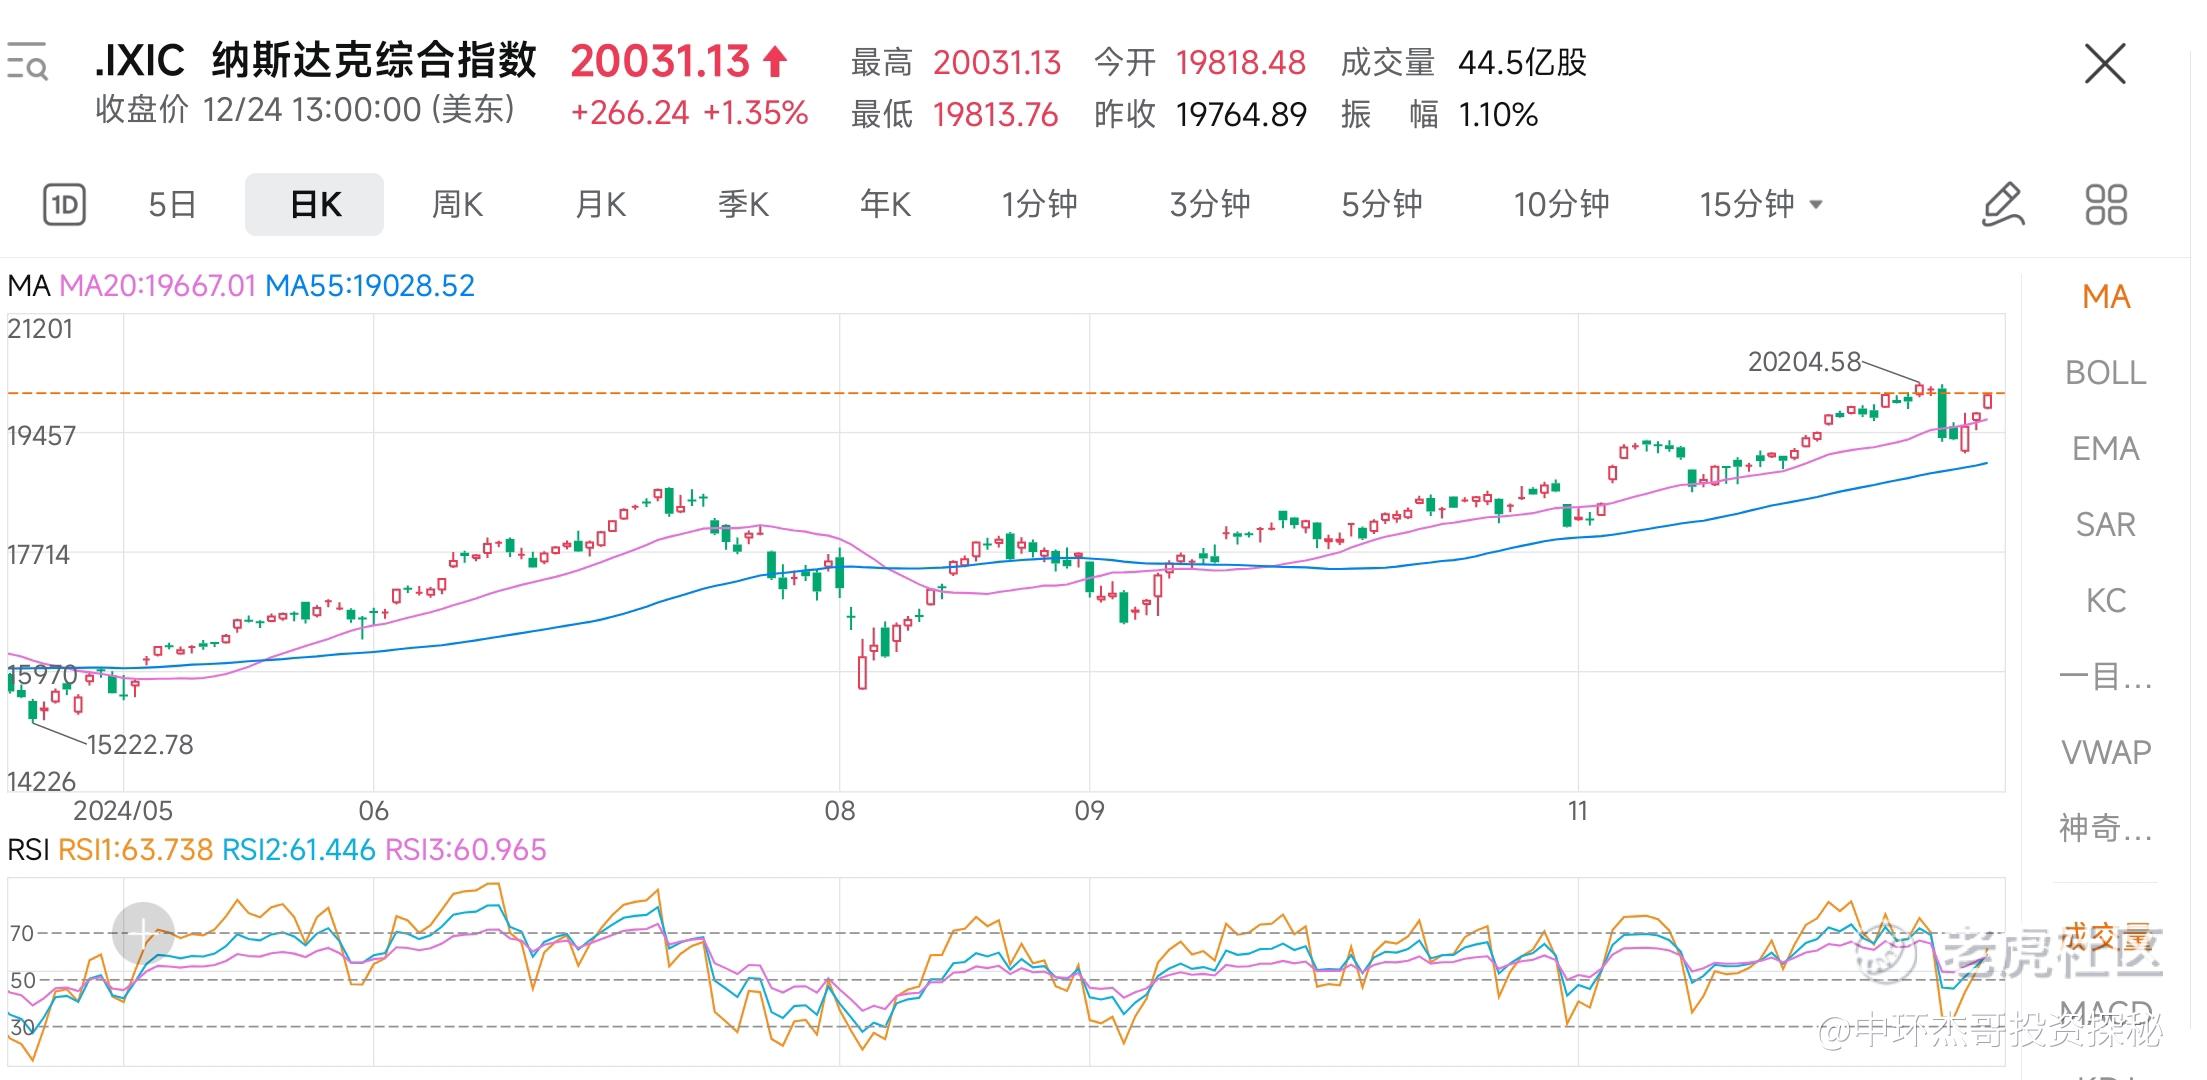
Task: Click the 1D intraday chart icon
Action: [x=64, y=205]
